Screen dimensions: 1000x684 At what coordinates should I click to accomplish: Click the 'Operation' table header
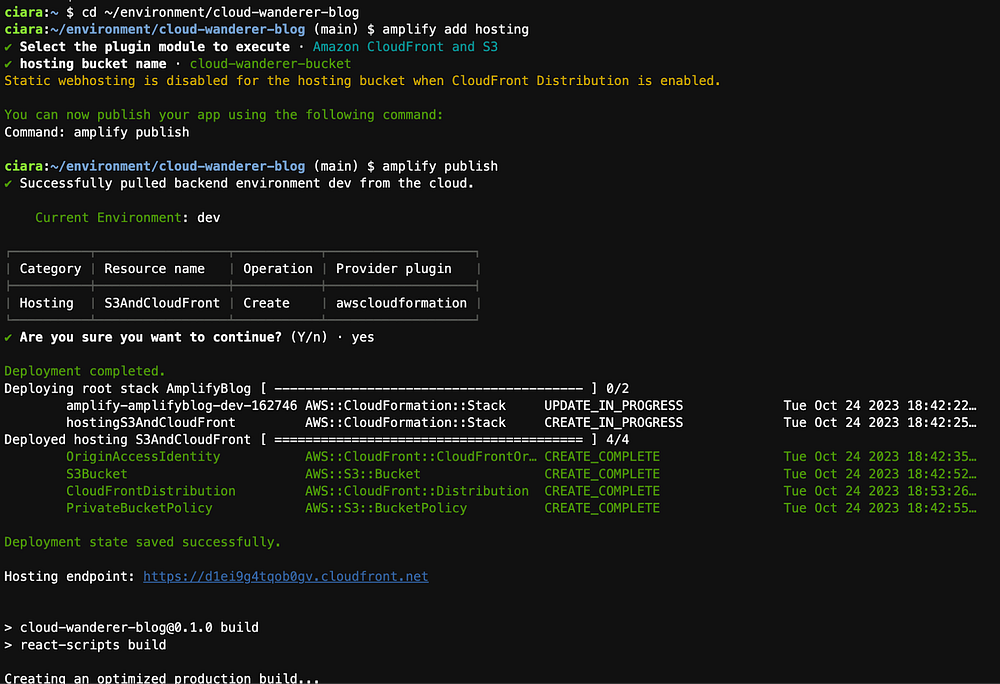pyautogui.click(x=278, y=268)
